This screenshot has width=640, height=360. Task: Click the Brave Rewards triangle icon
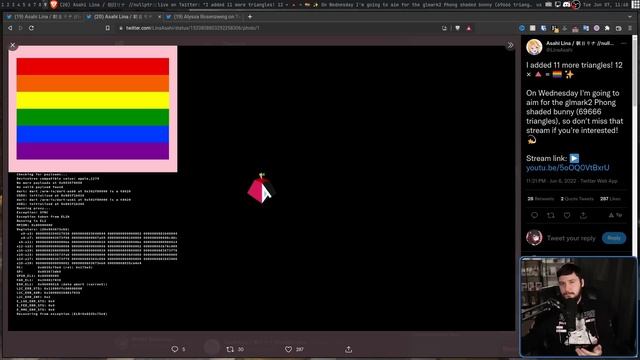469,28
